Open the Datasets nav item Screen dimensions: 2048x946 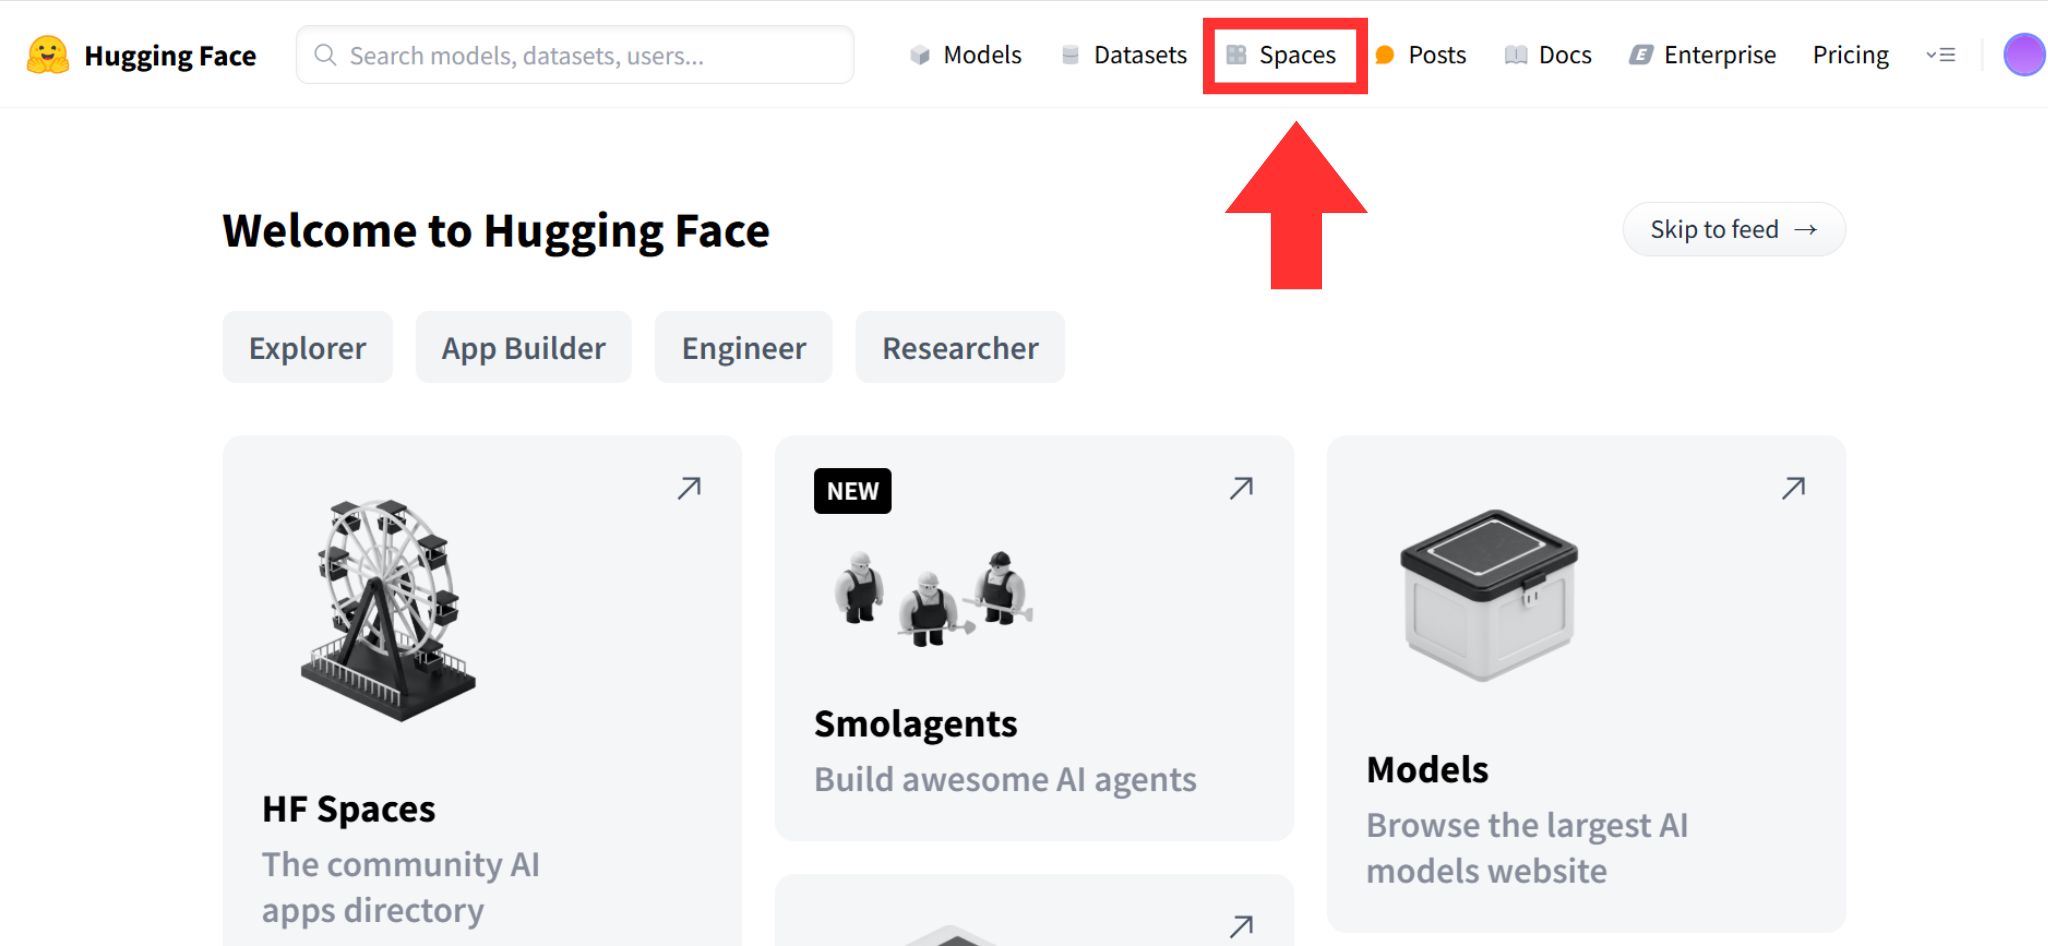[x=1124, y=55]
